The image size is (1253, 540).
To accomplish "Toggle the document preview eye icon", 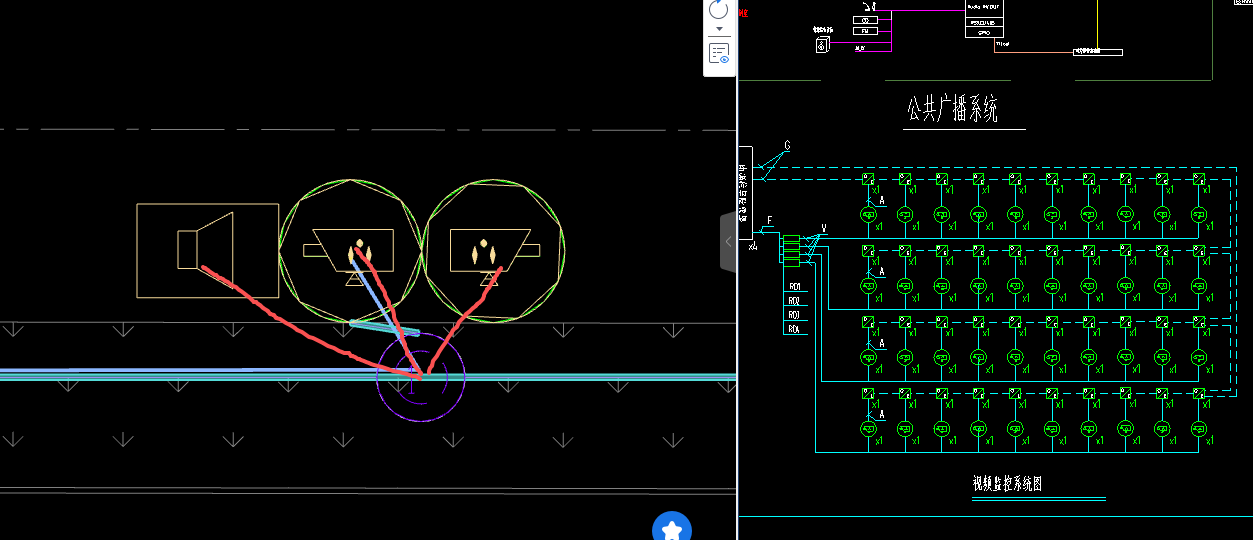I will pyautogui.click(x=719, y=54).
